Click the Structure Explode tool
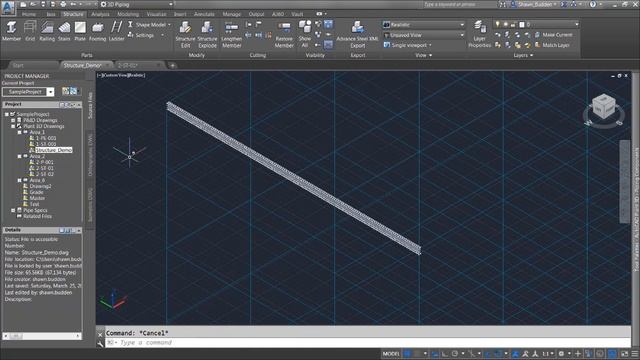Viewport: 640px width, 360px height. (207, 34)
